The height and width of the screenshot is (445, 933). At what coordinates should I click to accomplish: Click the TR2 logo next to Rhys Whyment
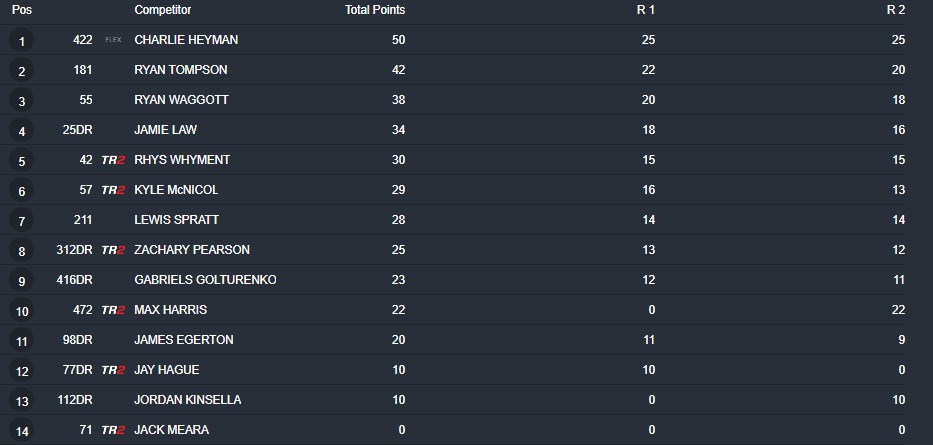[x=113, y=160]
